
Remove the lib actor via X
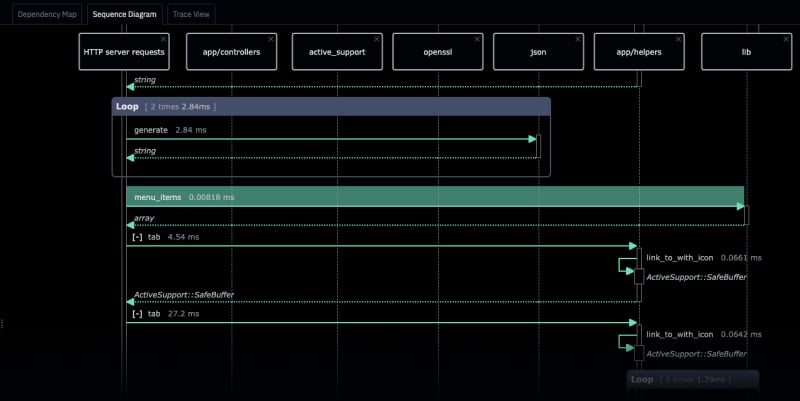coord(786,39)
